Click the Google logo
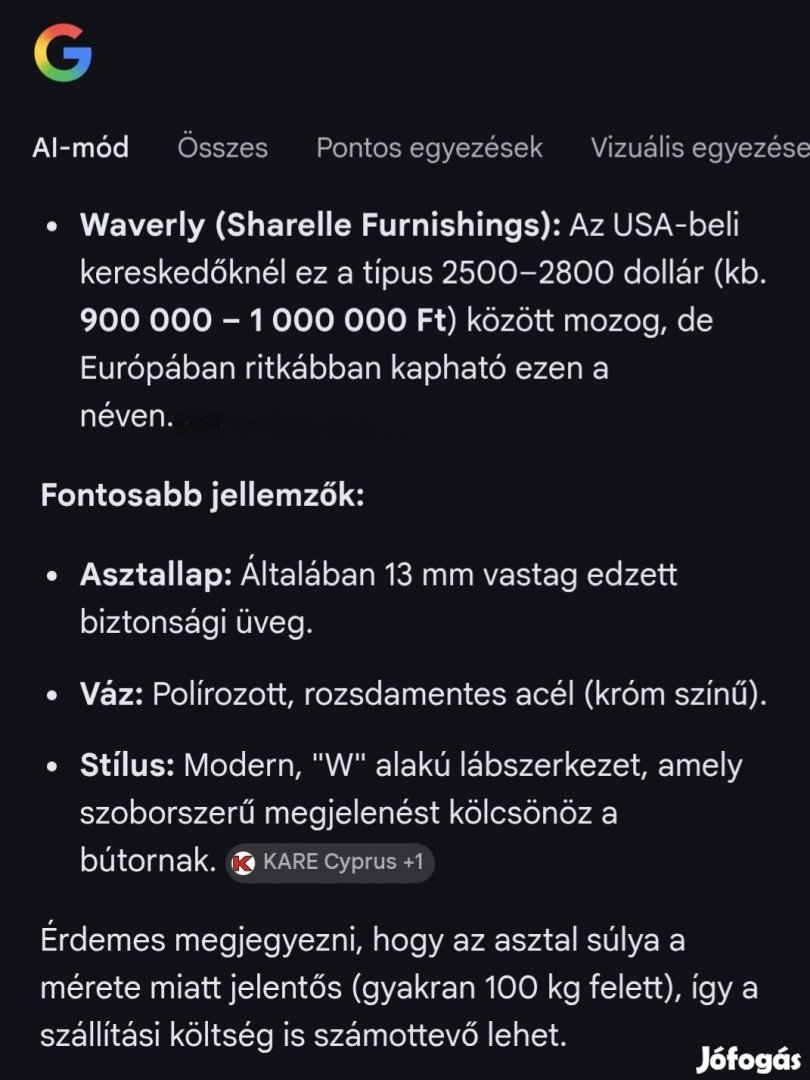This screenshot has height=1080, width=810. [x=62, y=52]
